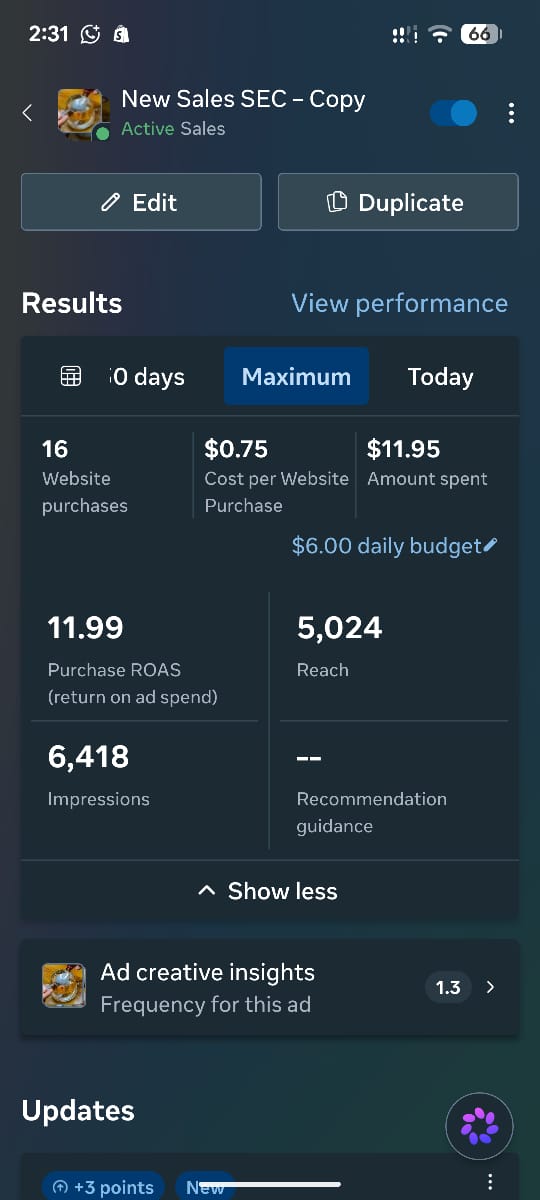The image size is (540, 1200).
Task: Open the campaign thumbnail image
Action: pos(84,114)
